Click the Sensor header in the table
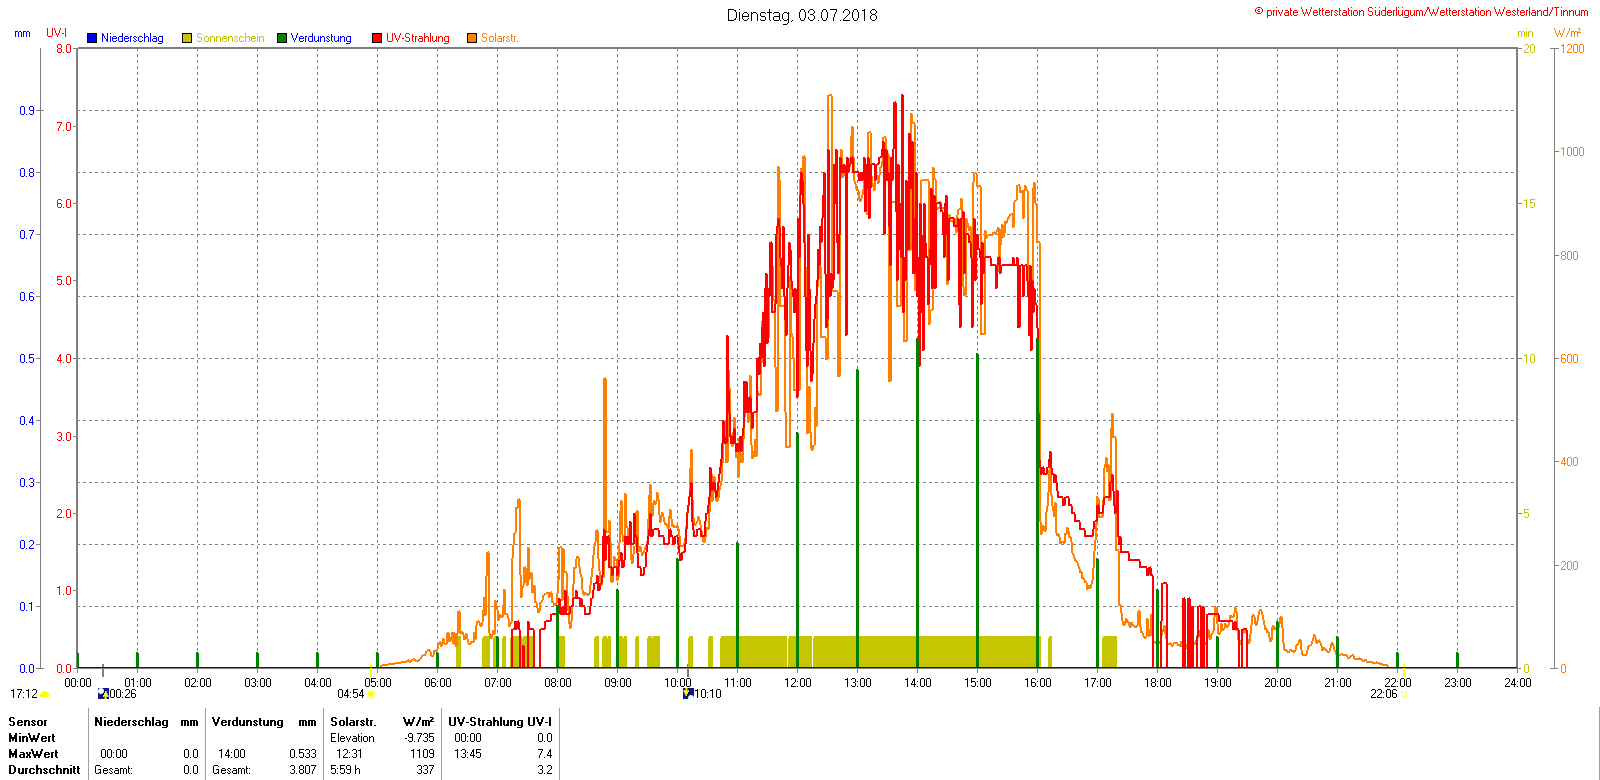The width and height of the screenshot is (1600, 780). [x=28, y=722]
